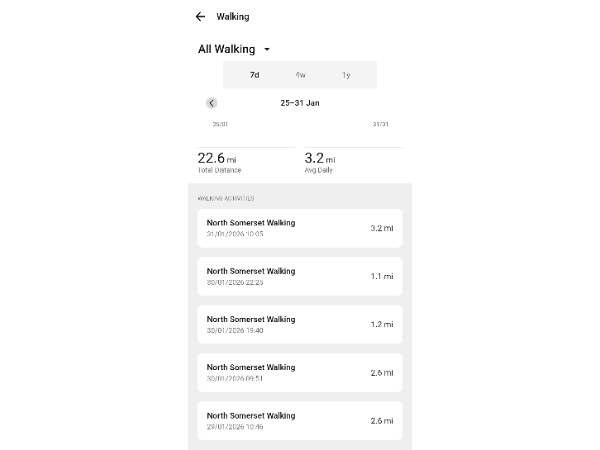The height and width of the screenshot is (450, 600).
Task: Click the Total Distance label text
Action: coord(219,171)
